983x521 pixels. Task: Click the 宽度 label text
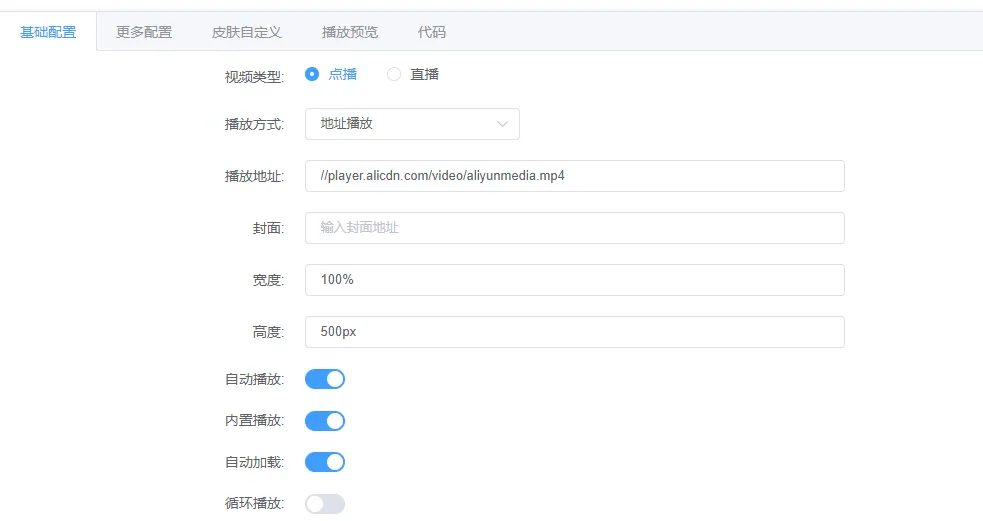pos(268,280)
